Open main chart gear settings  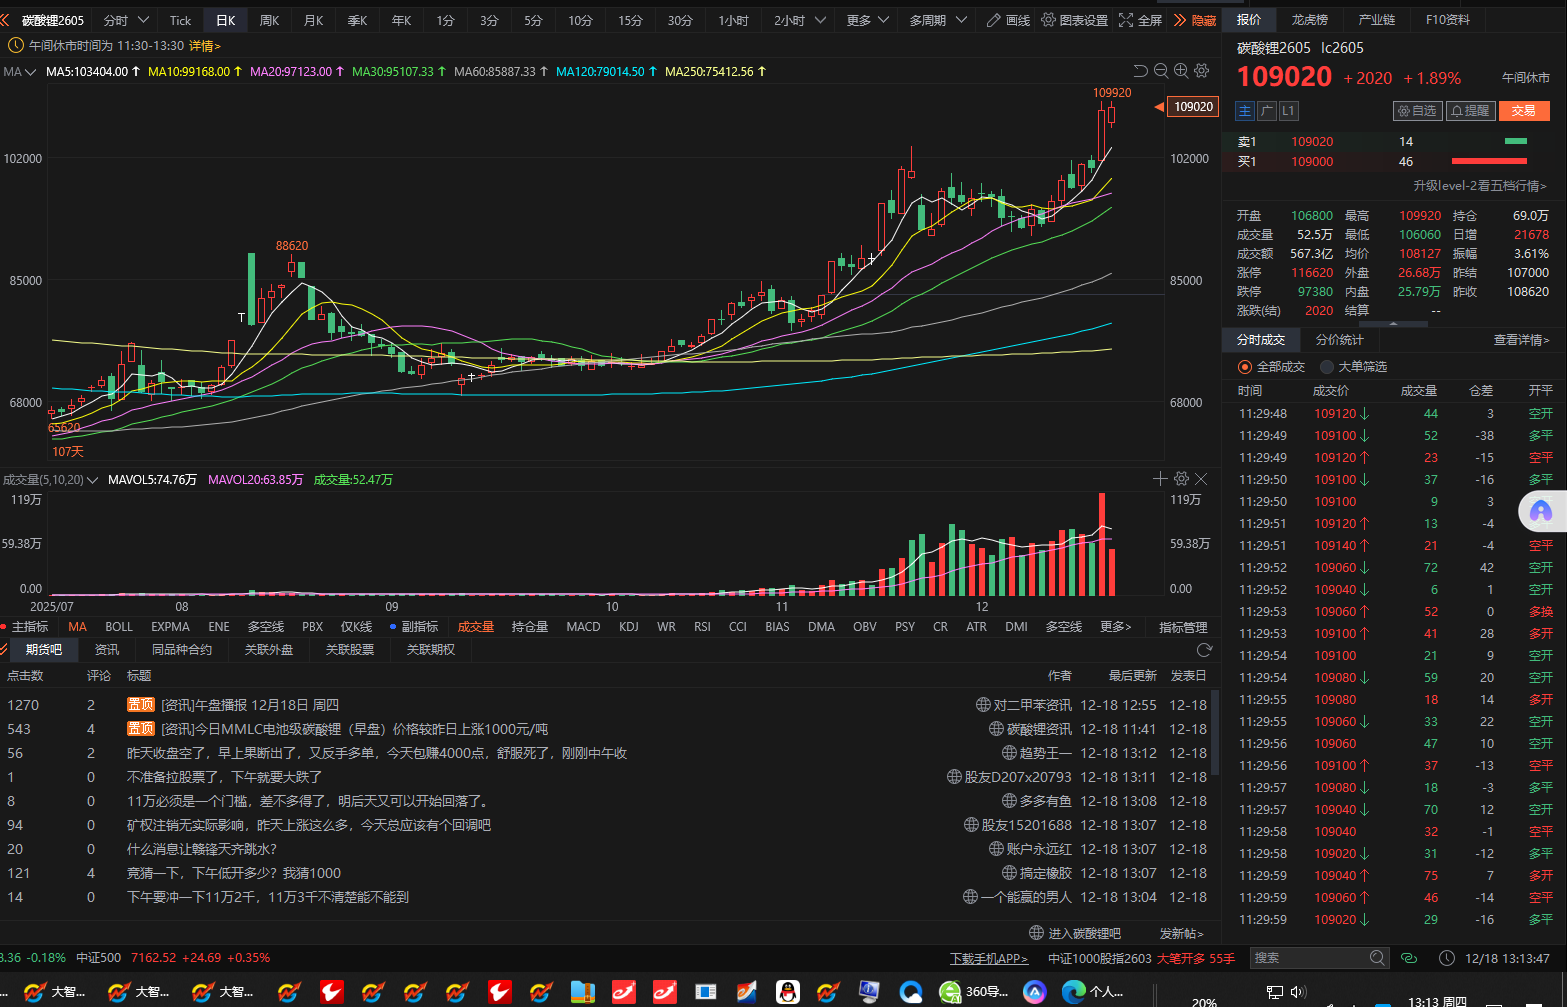click(1202, 71)
